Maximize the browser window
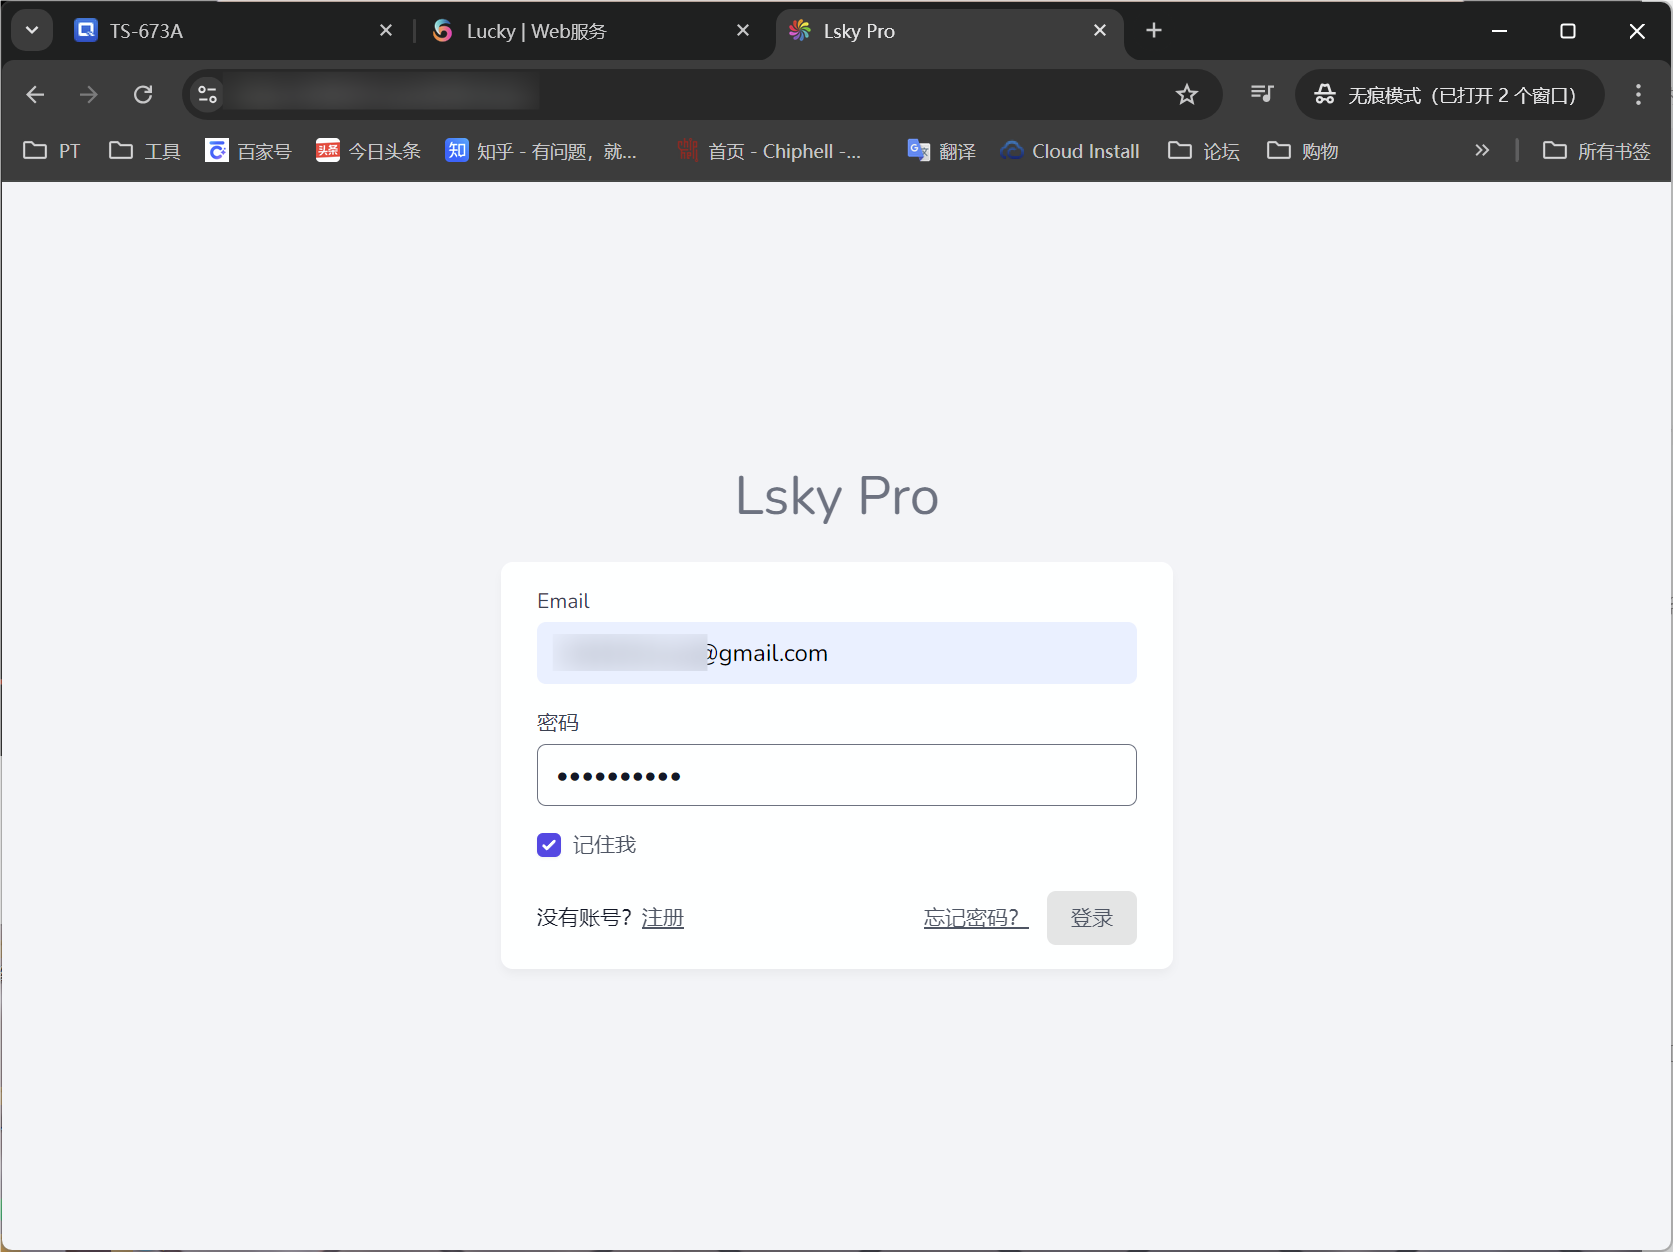 click(1568, 31)
